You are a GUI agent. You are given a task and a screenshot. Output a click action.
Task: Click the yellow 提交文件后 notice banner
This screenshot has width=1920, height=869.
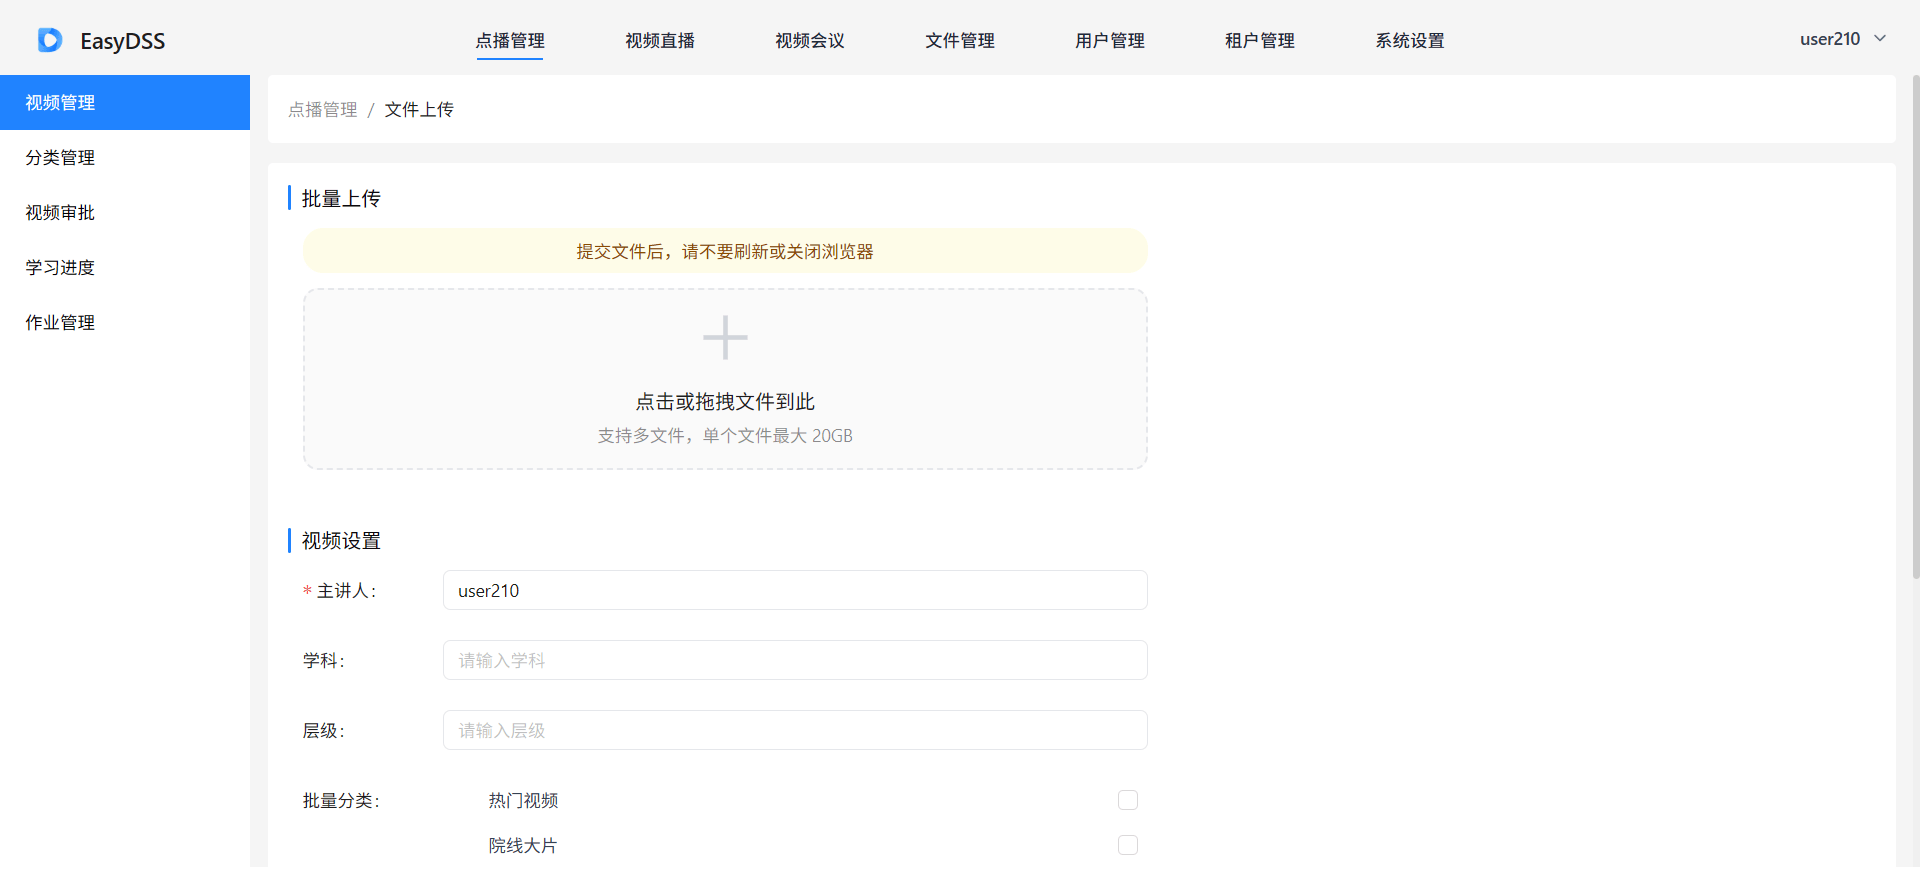(x=725, y=251)
